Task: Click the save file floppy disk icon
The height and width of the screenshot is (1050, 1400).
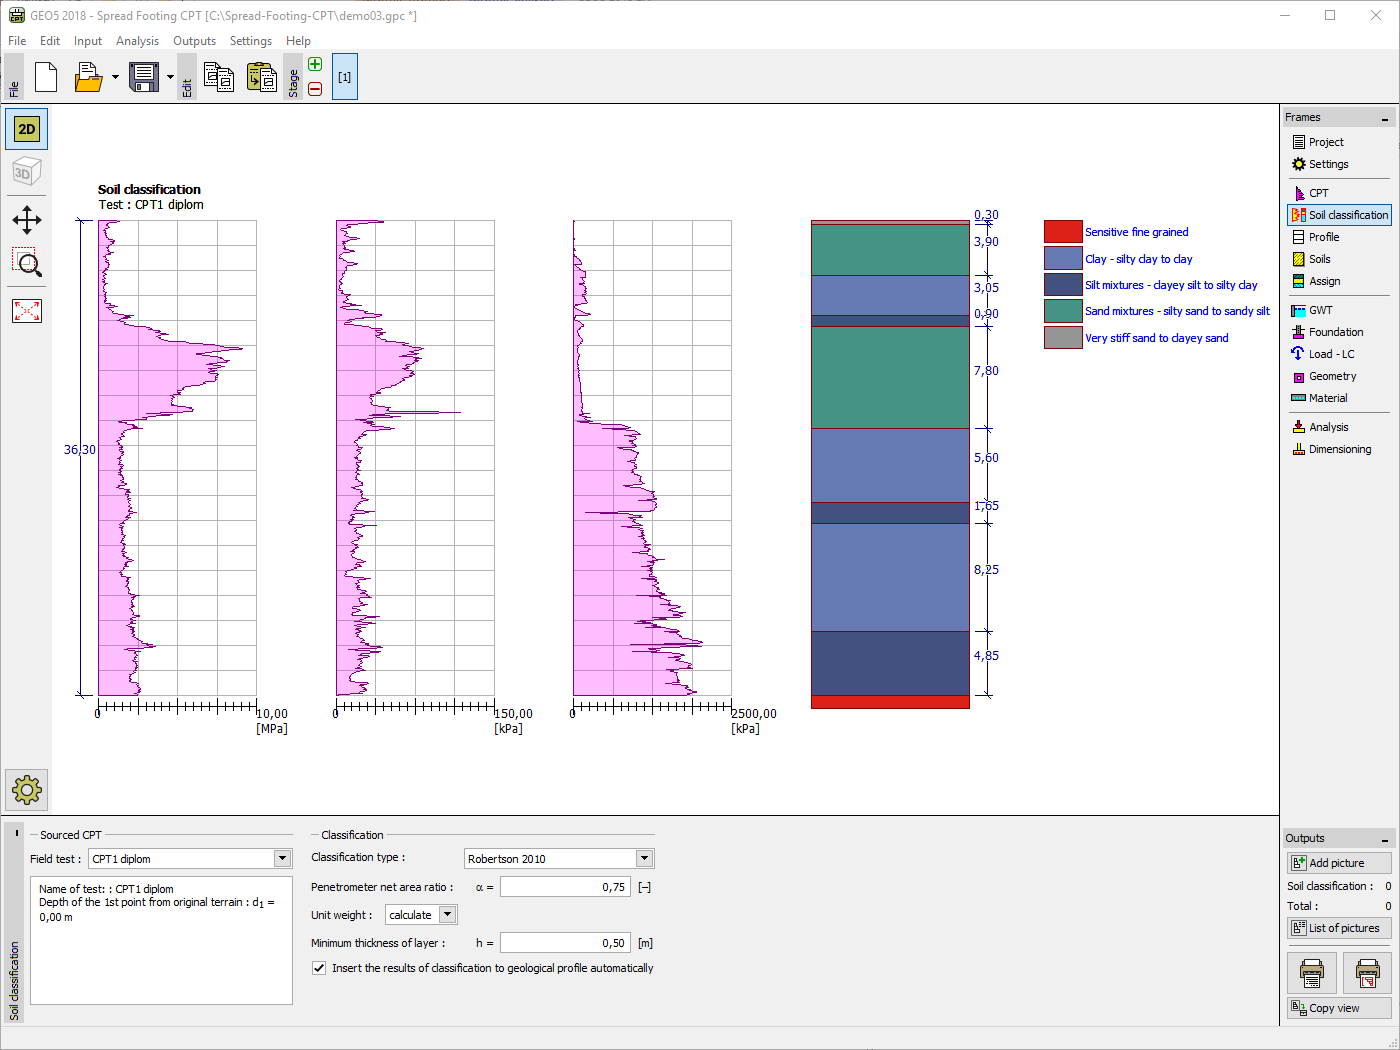Action: [x=144, y=77]
